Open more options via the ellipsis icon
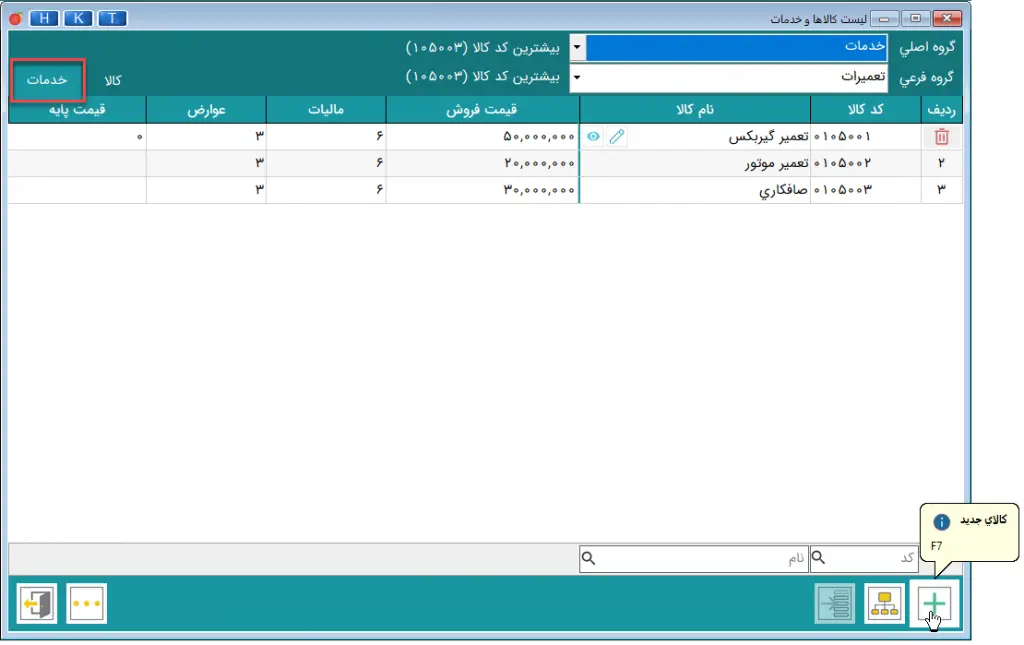The height and width of the screenshot is (645, 1024). tap(86, 603)
